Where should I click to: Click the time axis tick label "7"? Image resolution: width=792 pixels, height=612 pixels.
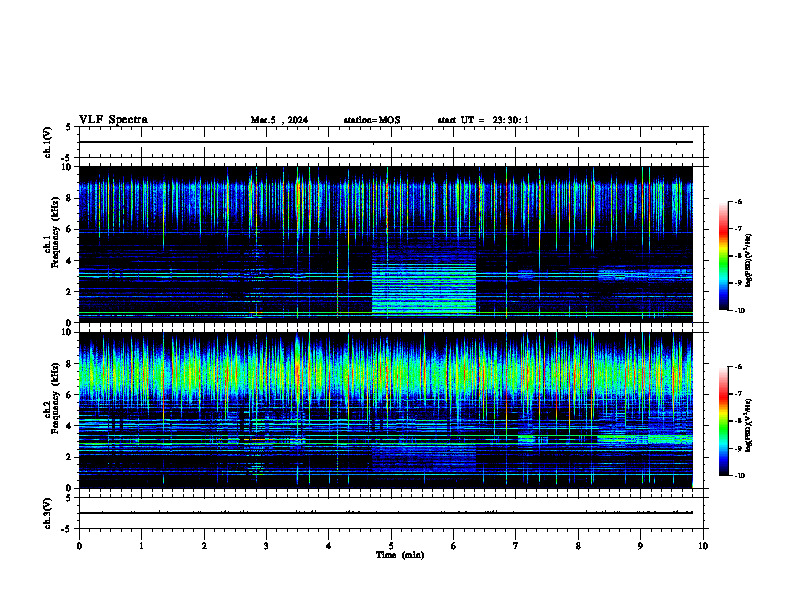pos(516,546)
